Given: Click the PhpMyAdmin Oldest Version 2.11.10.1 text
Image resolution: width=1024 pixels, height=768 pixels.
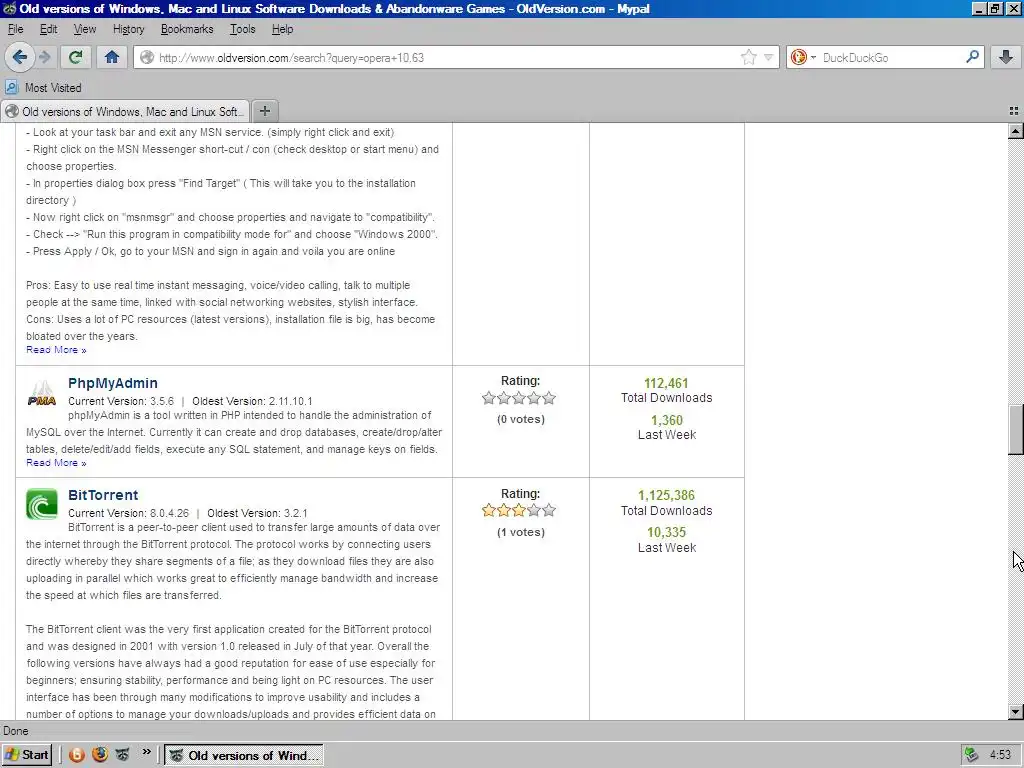Looking at the screenshot, I should (252, 401).
